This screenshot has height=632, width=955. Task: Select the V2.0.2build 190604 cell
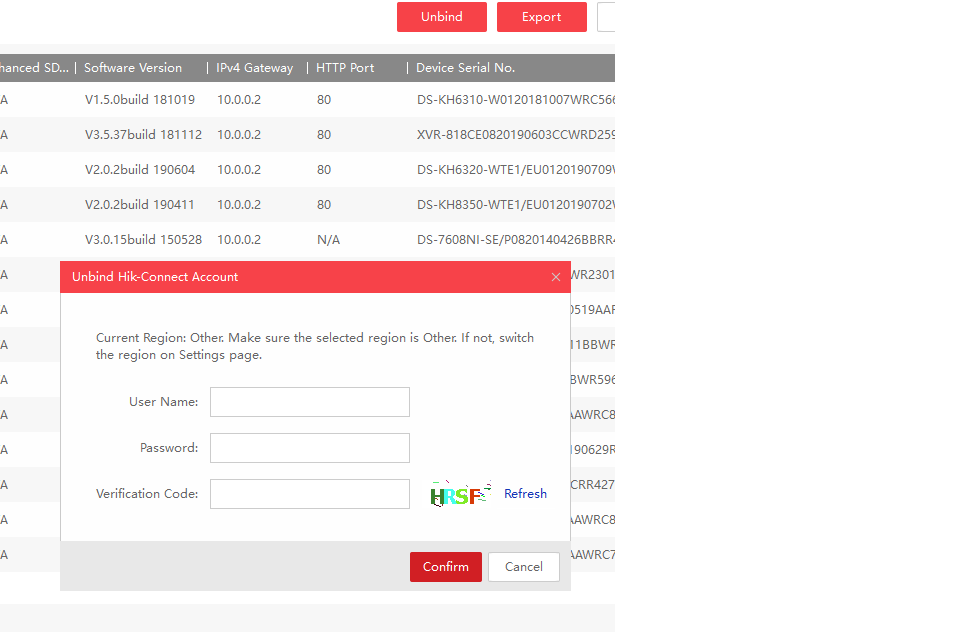(x=139, y=170)
